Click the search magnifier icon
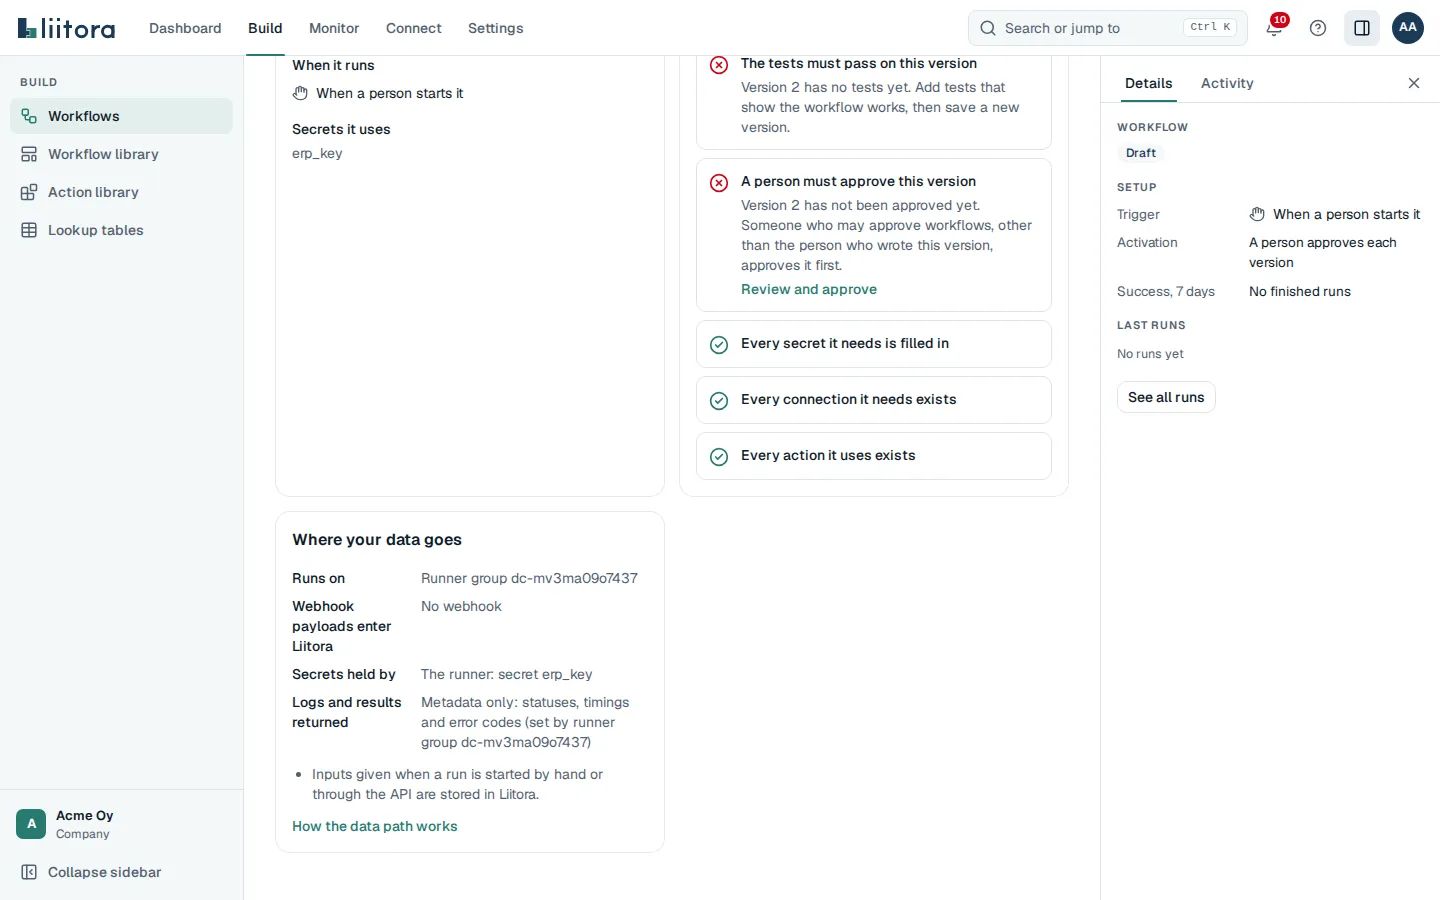 click(988, 28)
